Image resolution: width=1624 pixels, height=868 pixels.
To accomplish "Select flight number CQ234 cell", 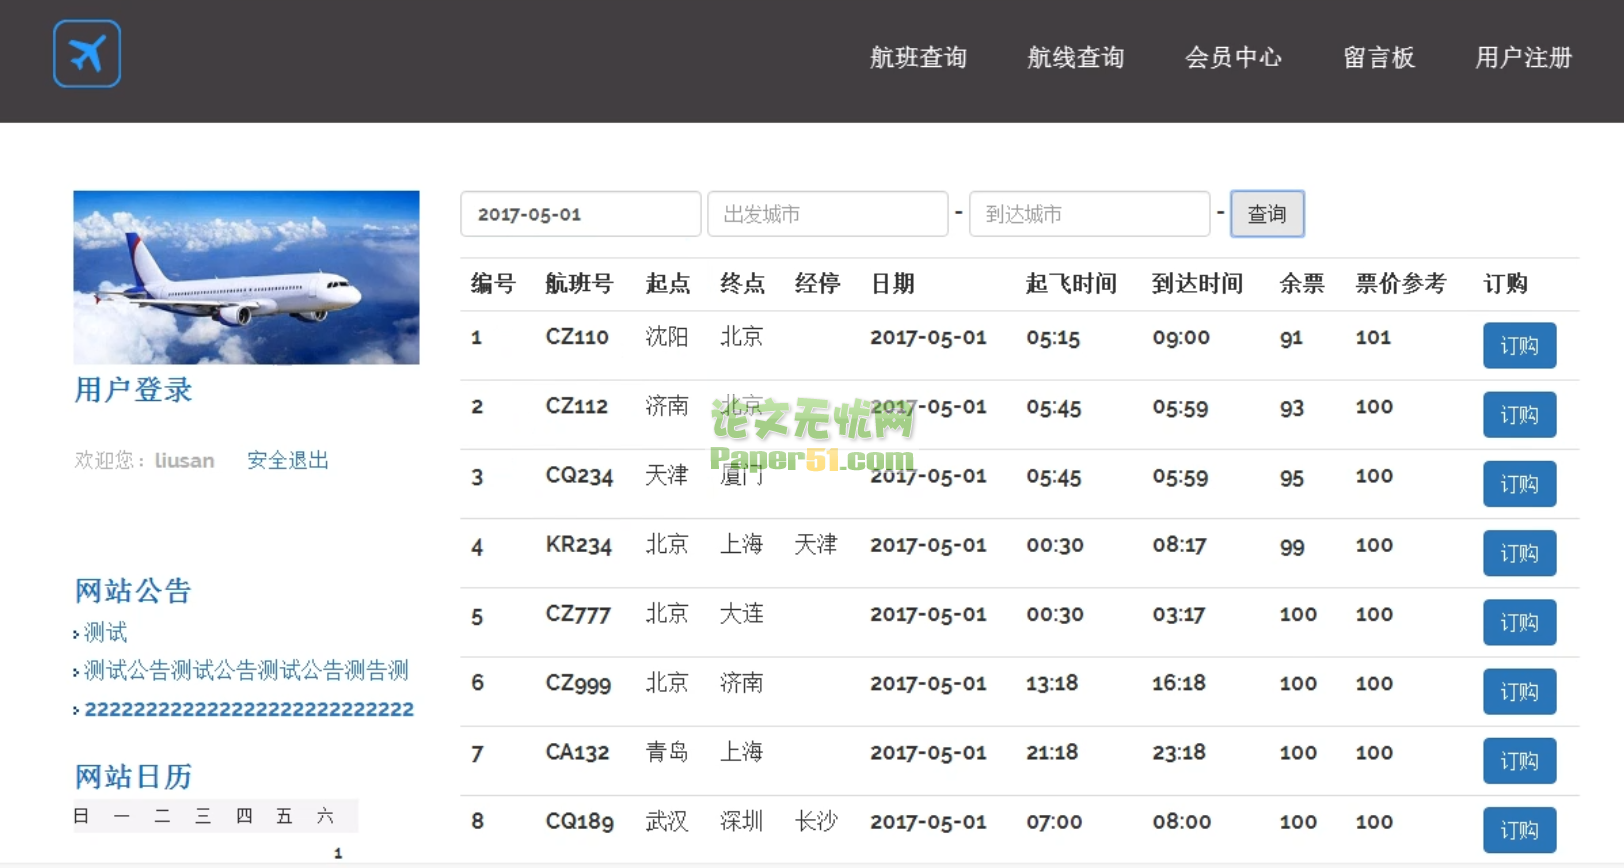I will [x=579, y=476].
